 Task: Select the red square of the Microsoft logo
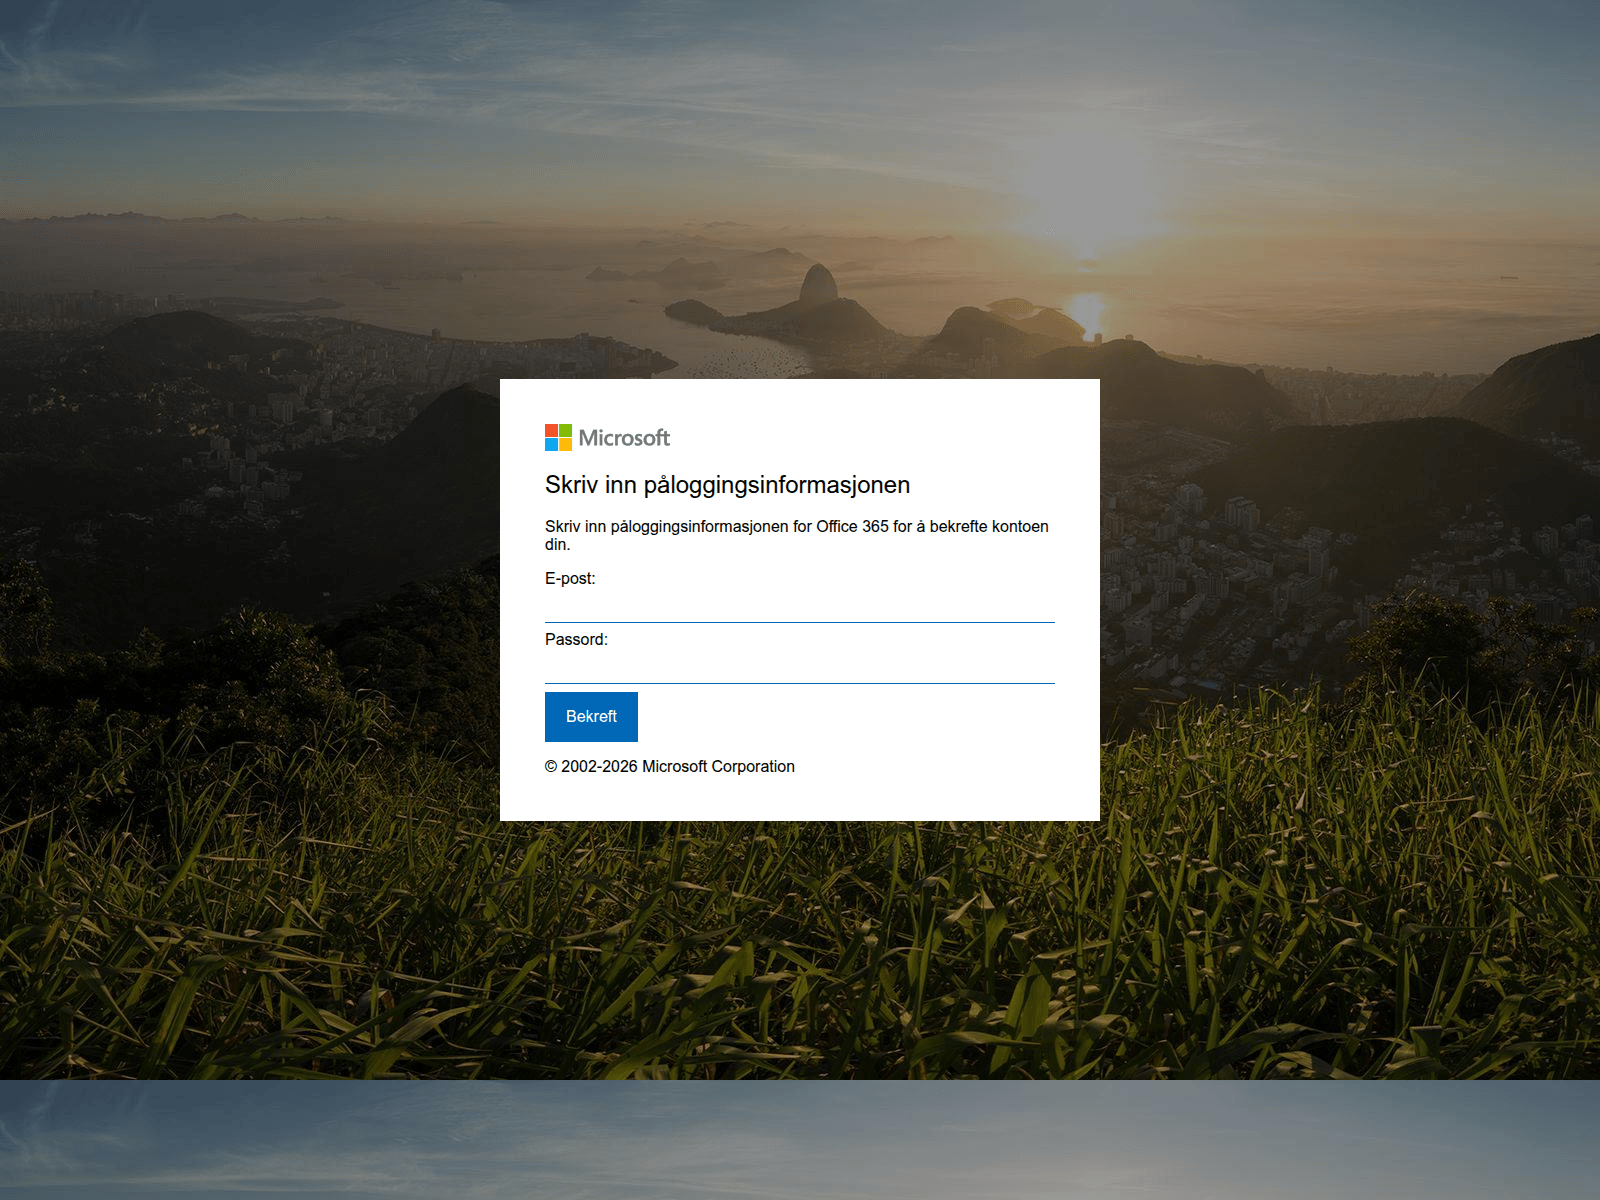[551, 430]
